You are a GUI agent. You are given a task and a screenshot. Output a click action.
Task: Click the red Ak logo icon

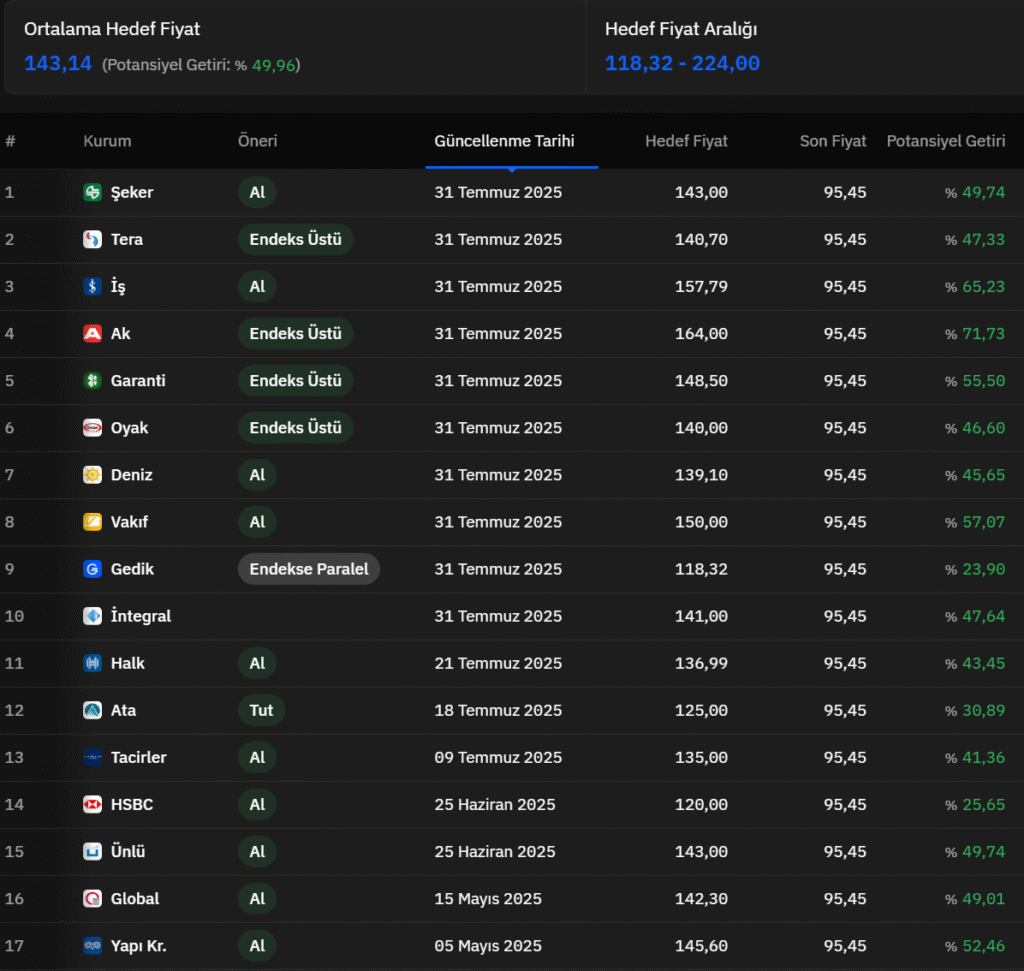pyautogui.click(x=93, y=334)
